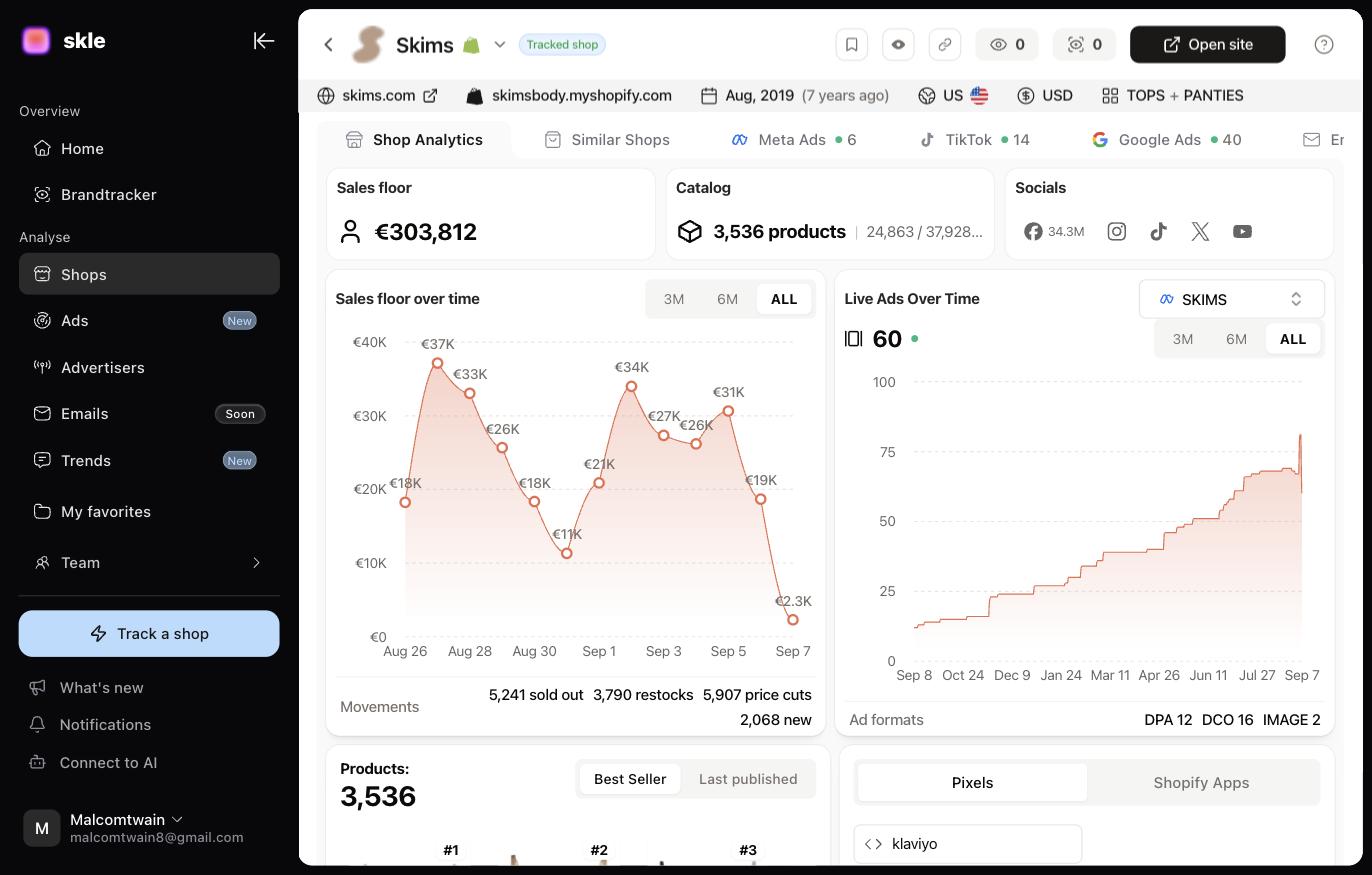
Task: Open Brandtracker in sidebar
Action: pos(149,195)
